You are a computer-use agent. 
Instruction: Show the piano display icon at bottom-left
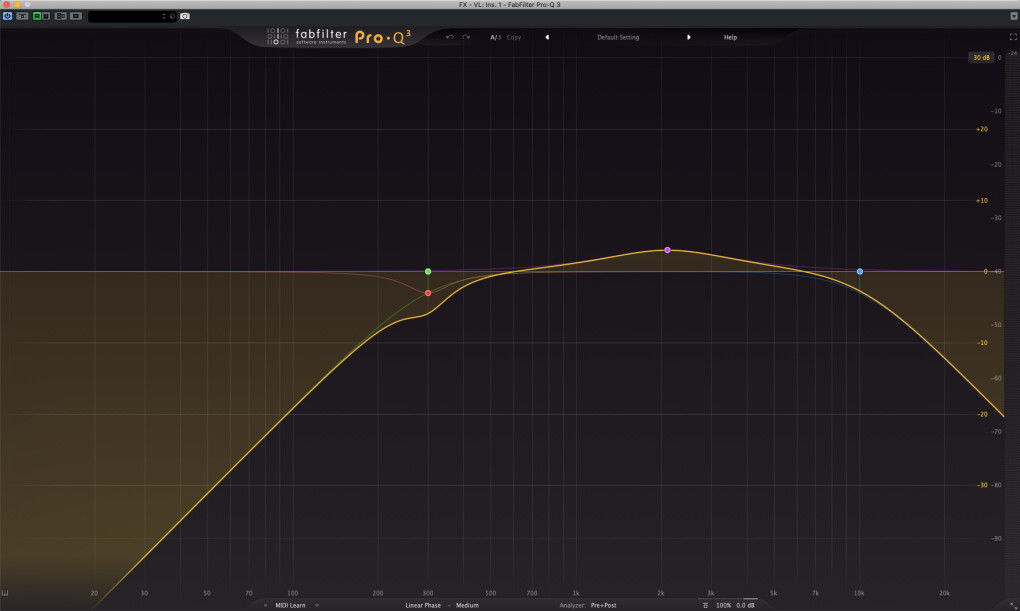coord(5,593)
